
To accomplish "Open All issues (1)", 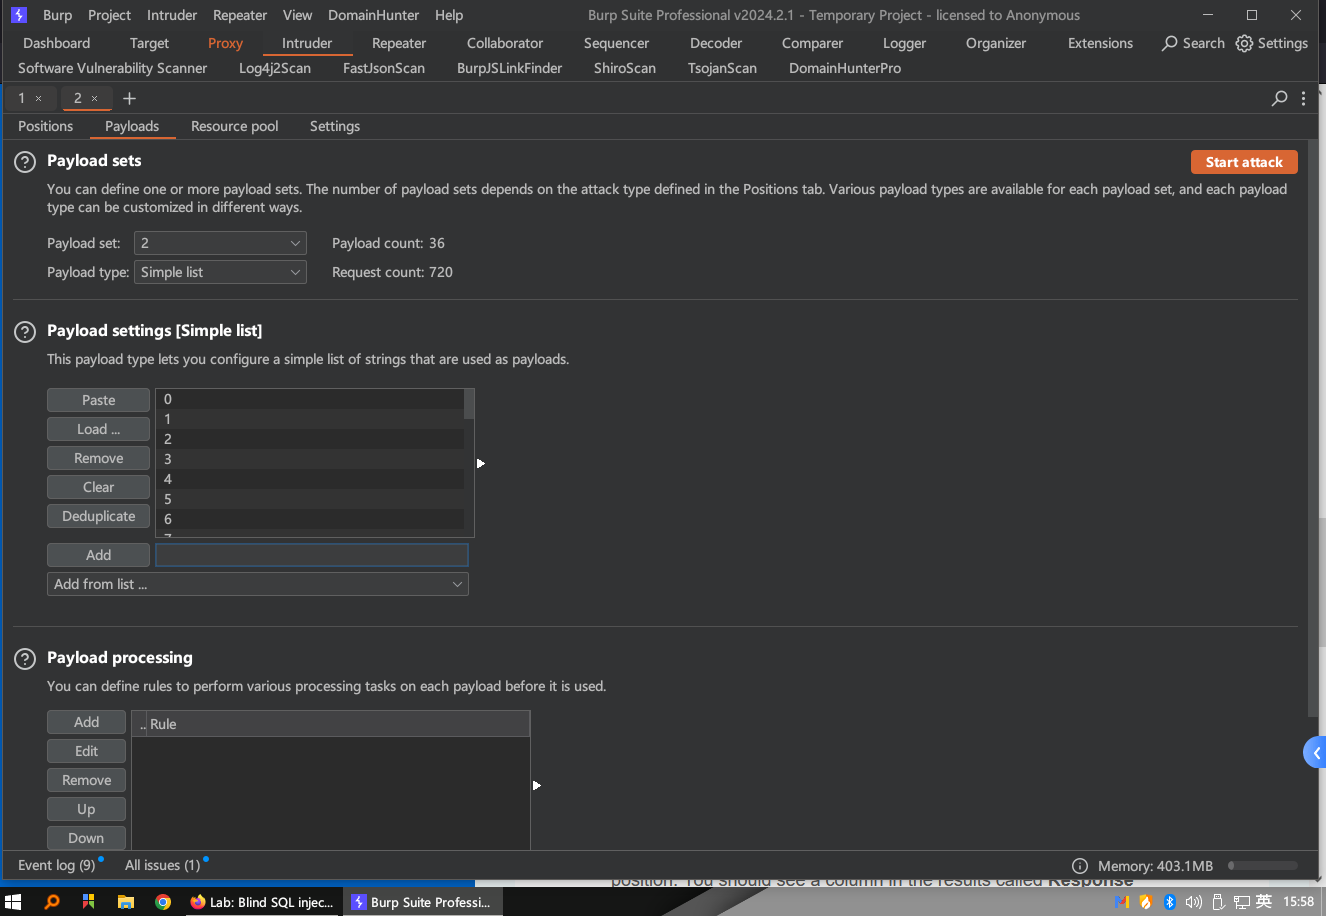I will (163, 865).
